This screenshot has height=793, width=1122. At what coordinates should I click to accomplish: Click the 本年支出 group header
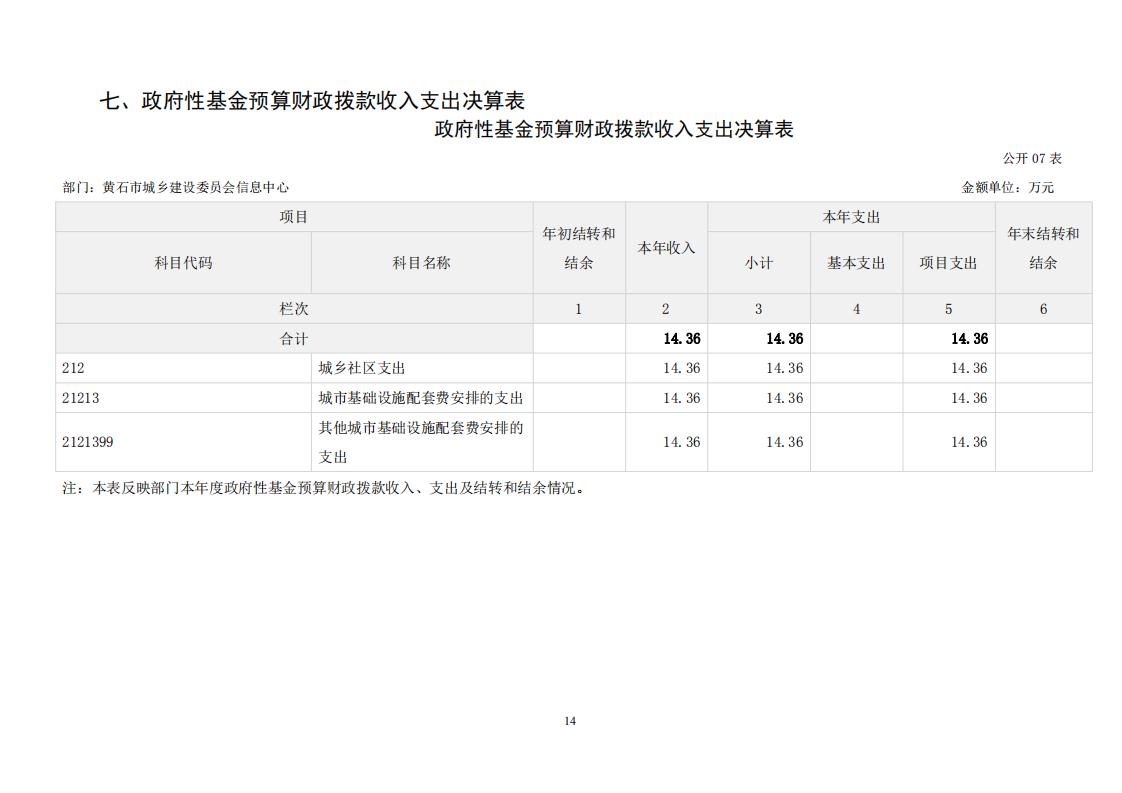(x=851, y=217)
